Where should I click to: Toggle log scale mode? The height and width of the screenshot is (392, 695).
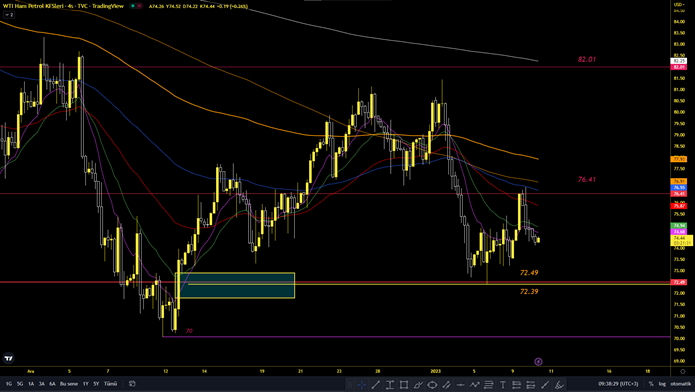click(x=662, y=384)
